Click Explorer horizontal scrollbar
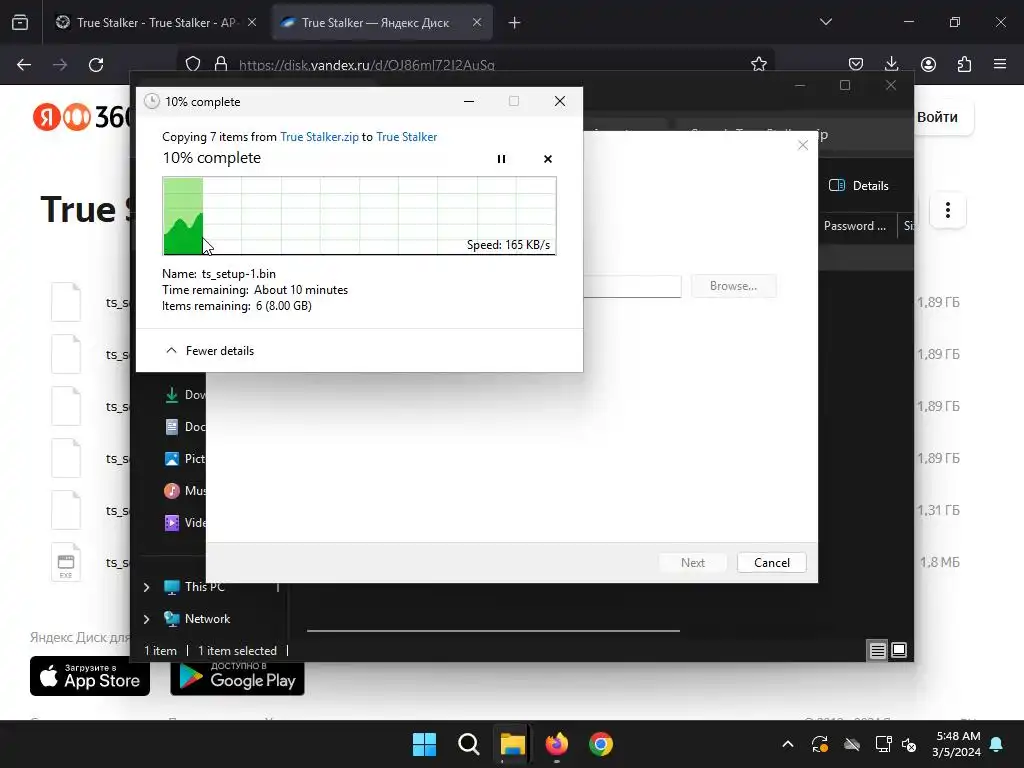 point(493,631)
